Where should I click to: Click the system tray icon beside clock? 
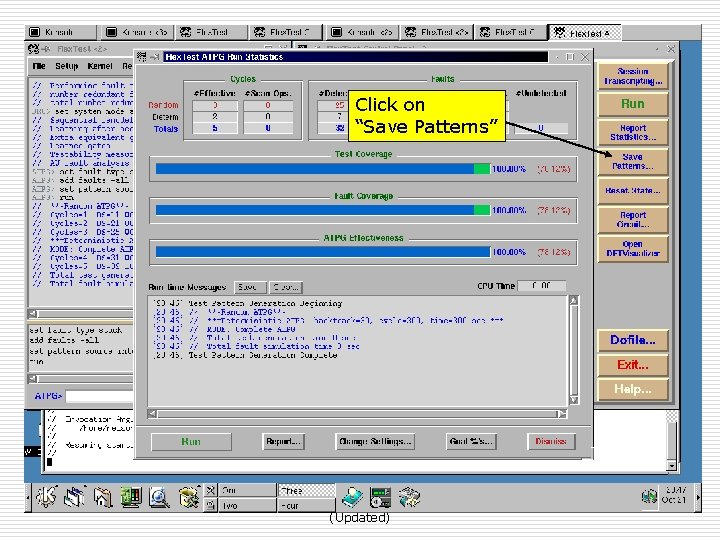coord(649,496)
